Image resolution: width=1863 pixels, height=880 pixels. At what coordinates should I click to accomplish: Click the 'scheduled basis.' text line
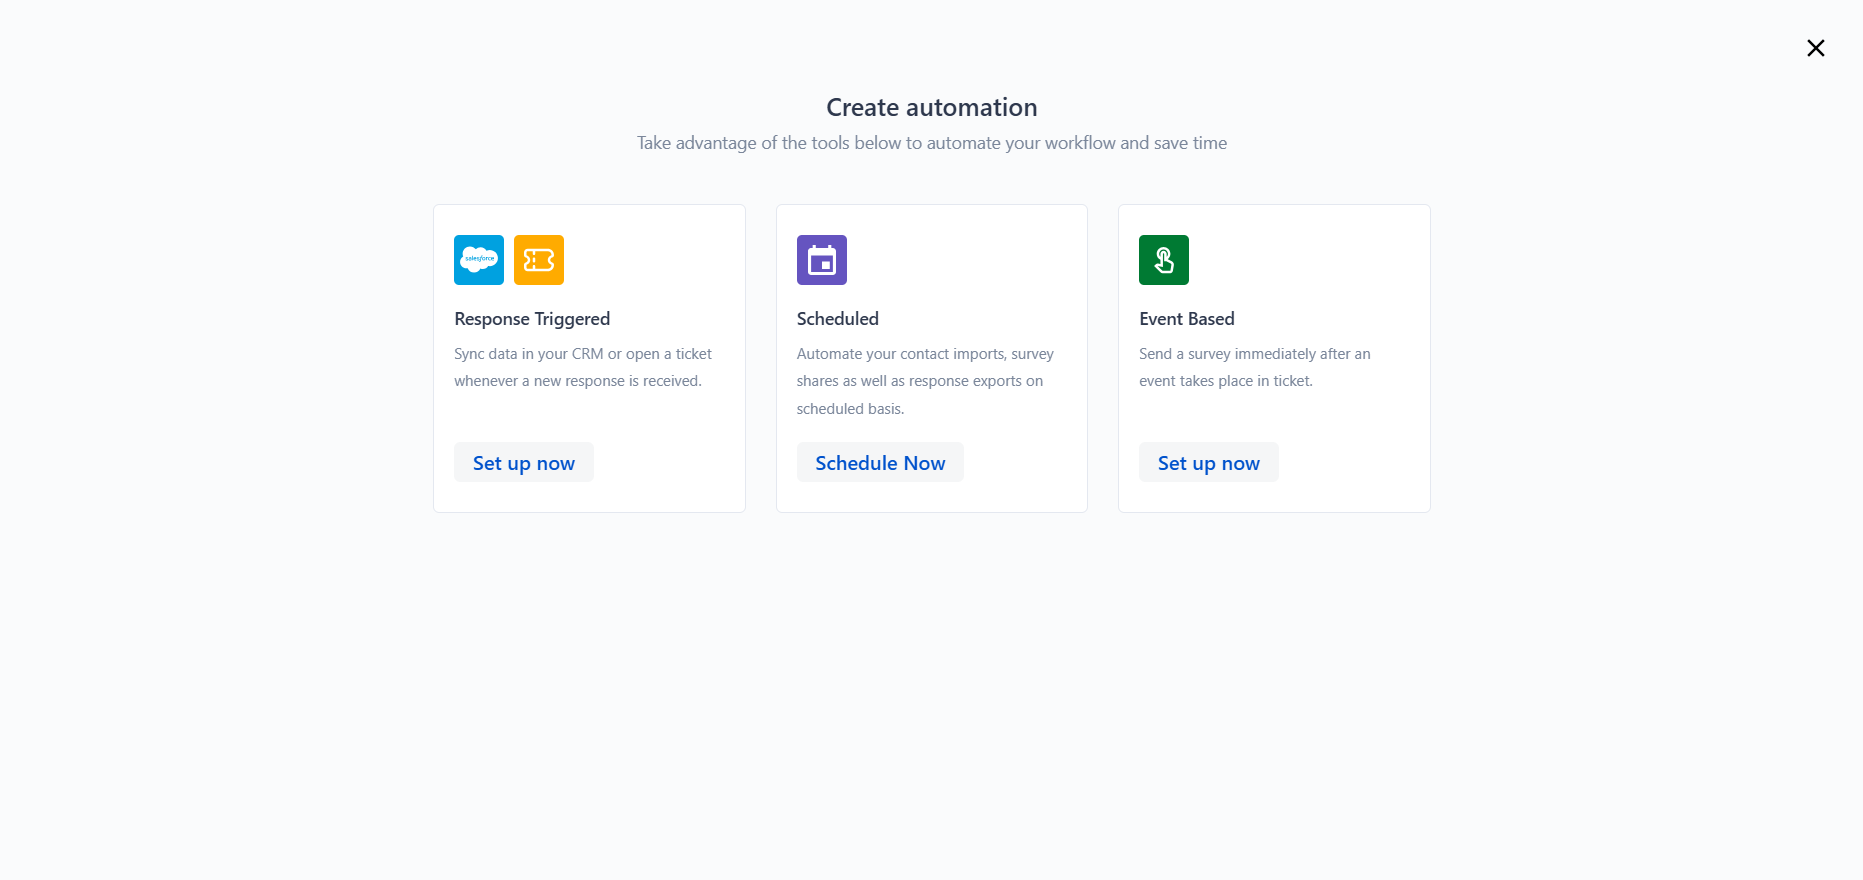[850, 409]
